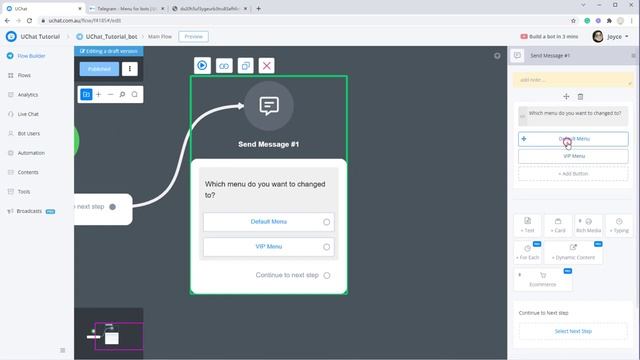Screen dimensions: 640x360
Task: Click UChat Tutorial workspace name
Action: 40,36
